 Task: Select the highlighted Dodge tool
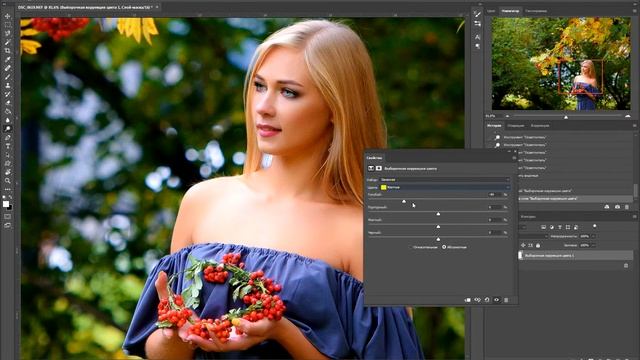click(7, 129)
